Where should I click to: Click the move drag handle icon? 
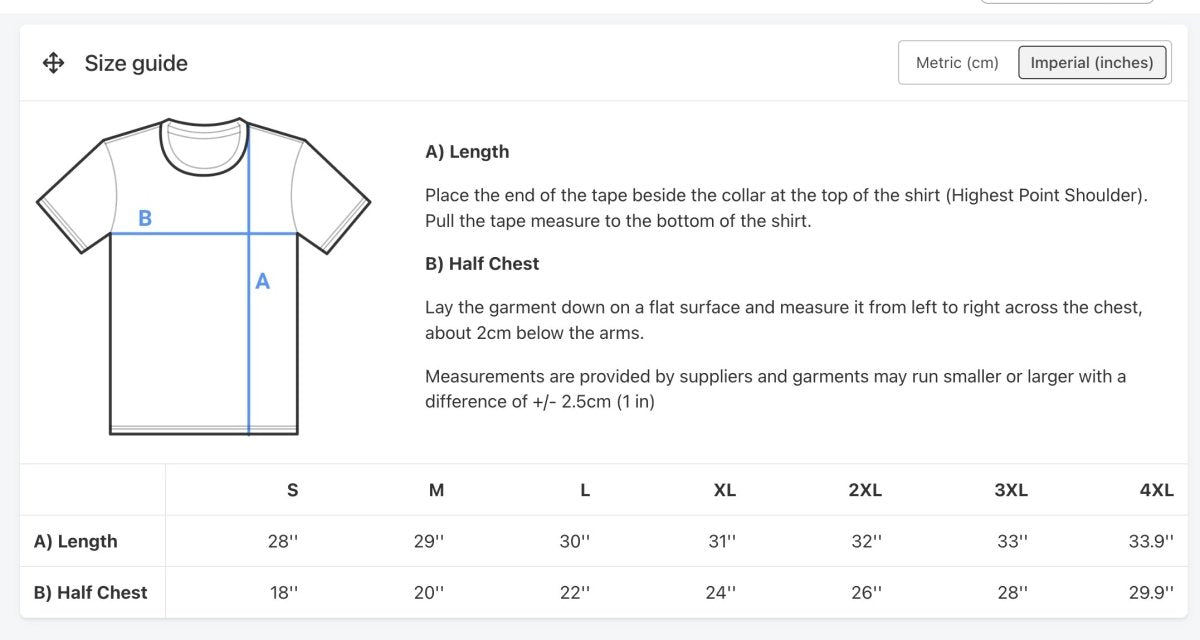click(x=53, y=63)
